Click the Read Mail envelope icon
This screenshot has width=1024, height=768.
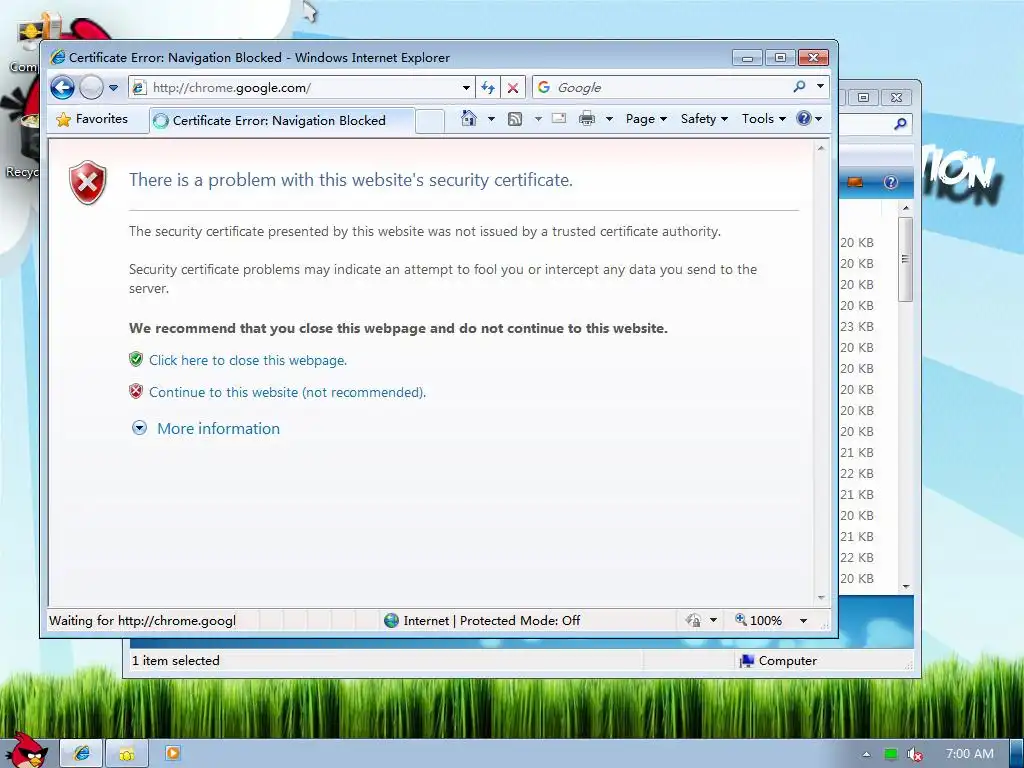559,118
